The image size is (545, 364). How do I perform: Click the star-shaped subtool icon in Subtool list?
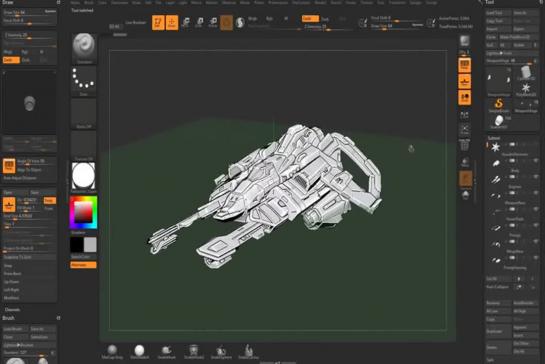click(496, 147)
